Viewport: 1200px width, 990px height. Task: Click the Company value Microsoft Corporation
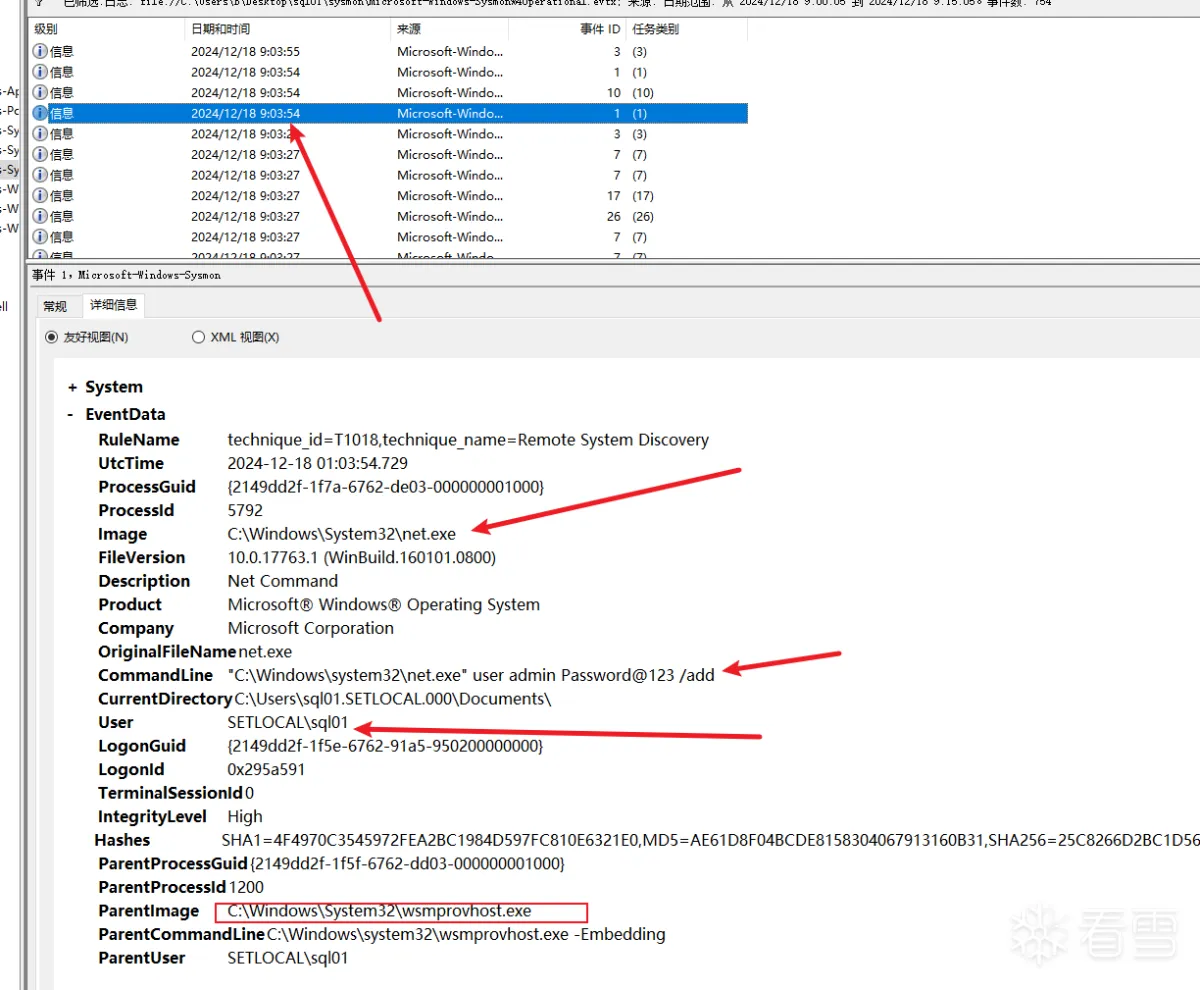click(311, 628)
